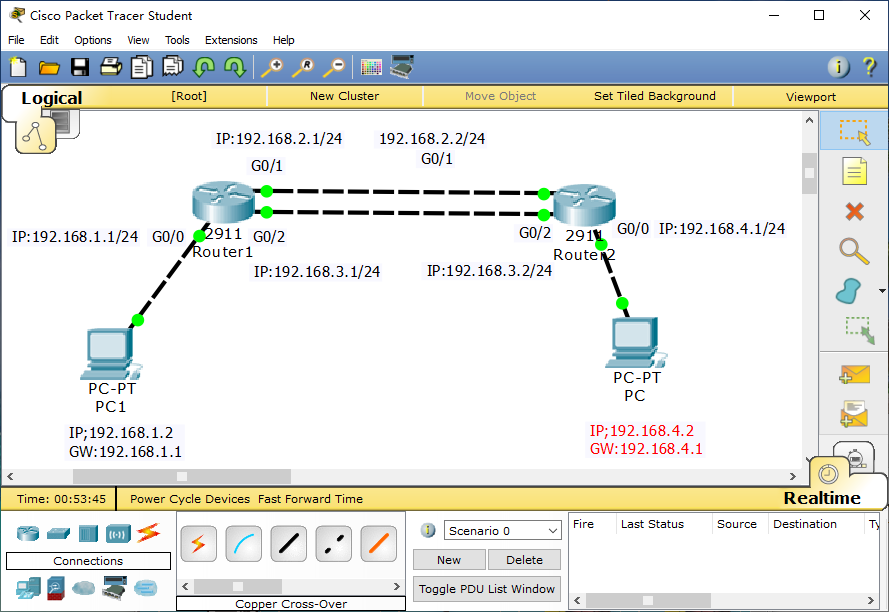
Task: Expand the Draw Polygon tool dropdown arrow
Action: pyautogui.click(x=882, y=291)
